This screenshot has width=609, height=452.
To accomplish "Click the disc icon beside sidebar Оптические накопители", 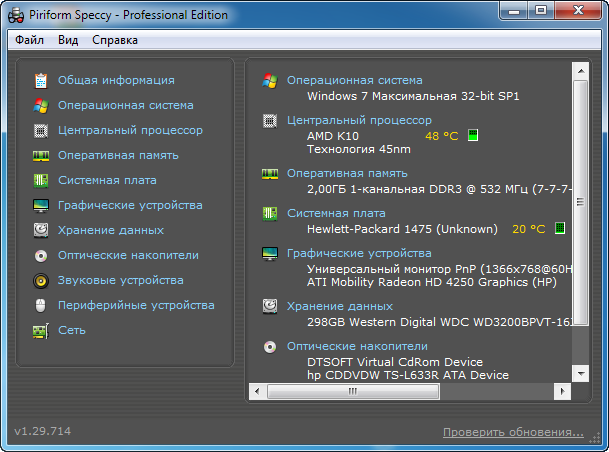I will (41, 256).
